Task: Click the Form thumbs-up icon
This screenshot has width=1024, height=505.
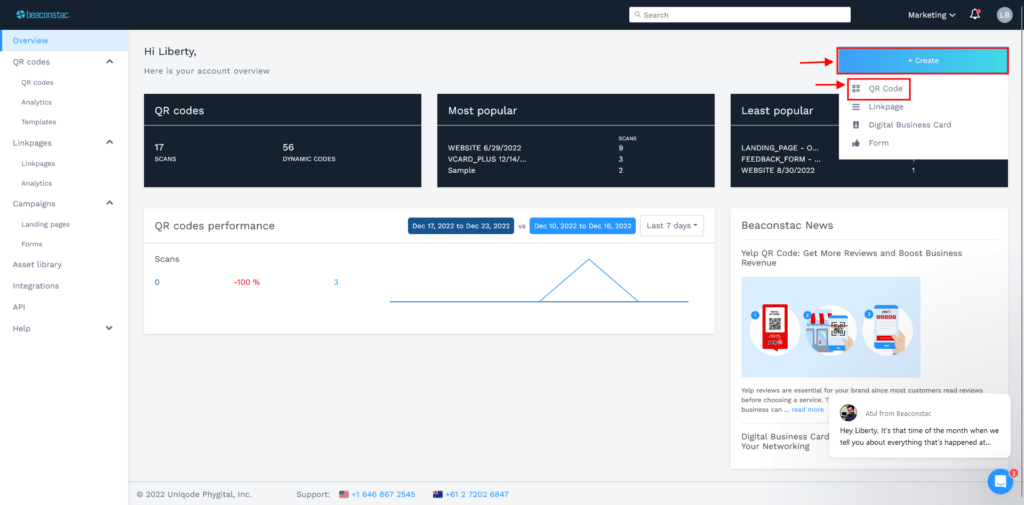Action: pos(856,142)
